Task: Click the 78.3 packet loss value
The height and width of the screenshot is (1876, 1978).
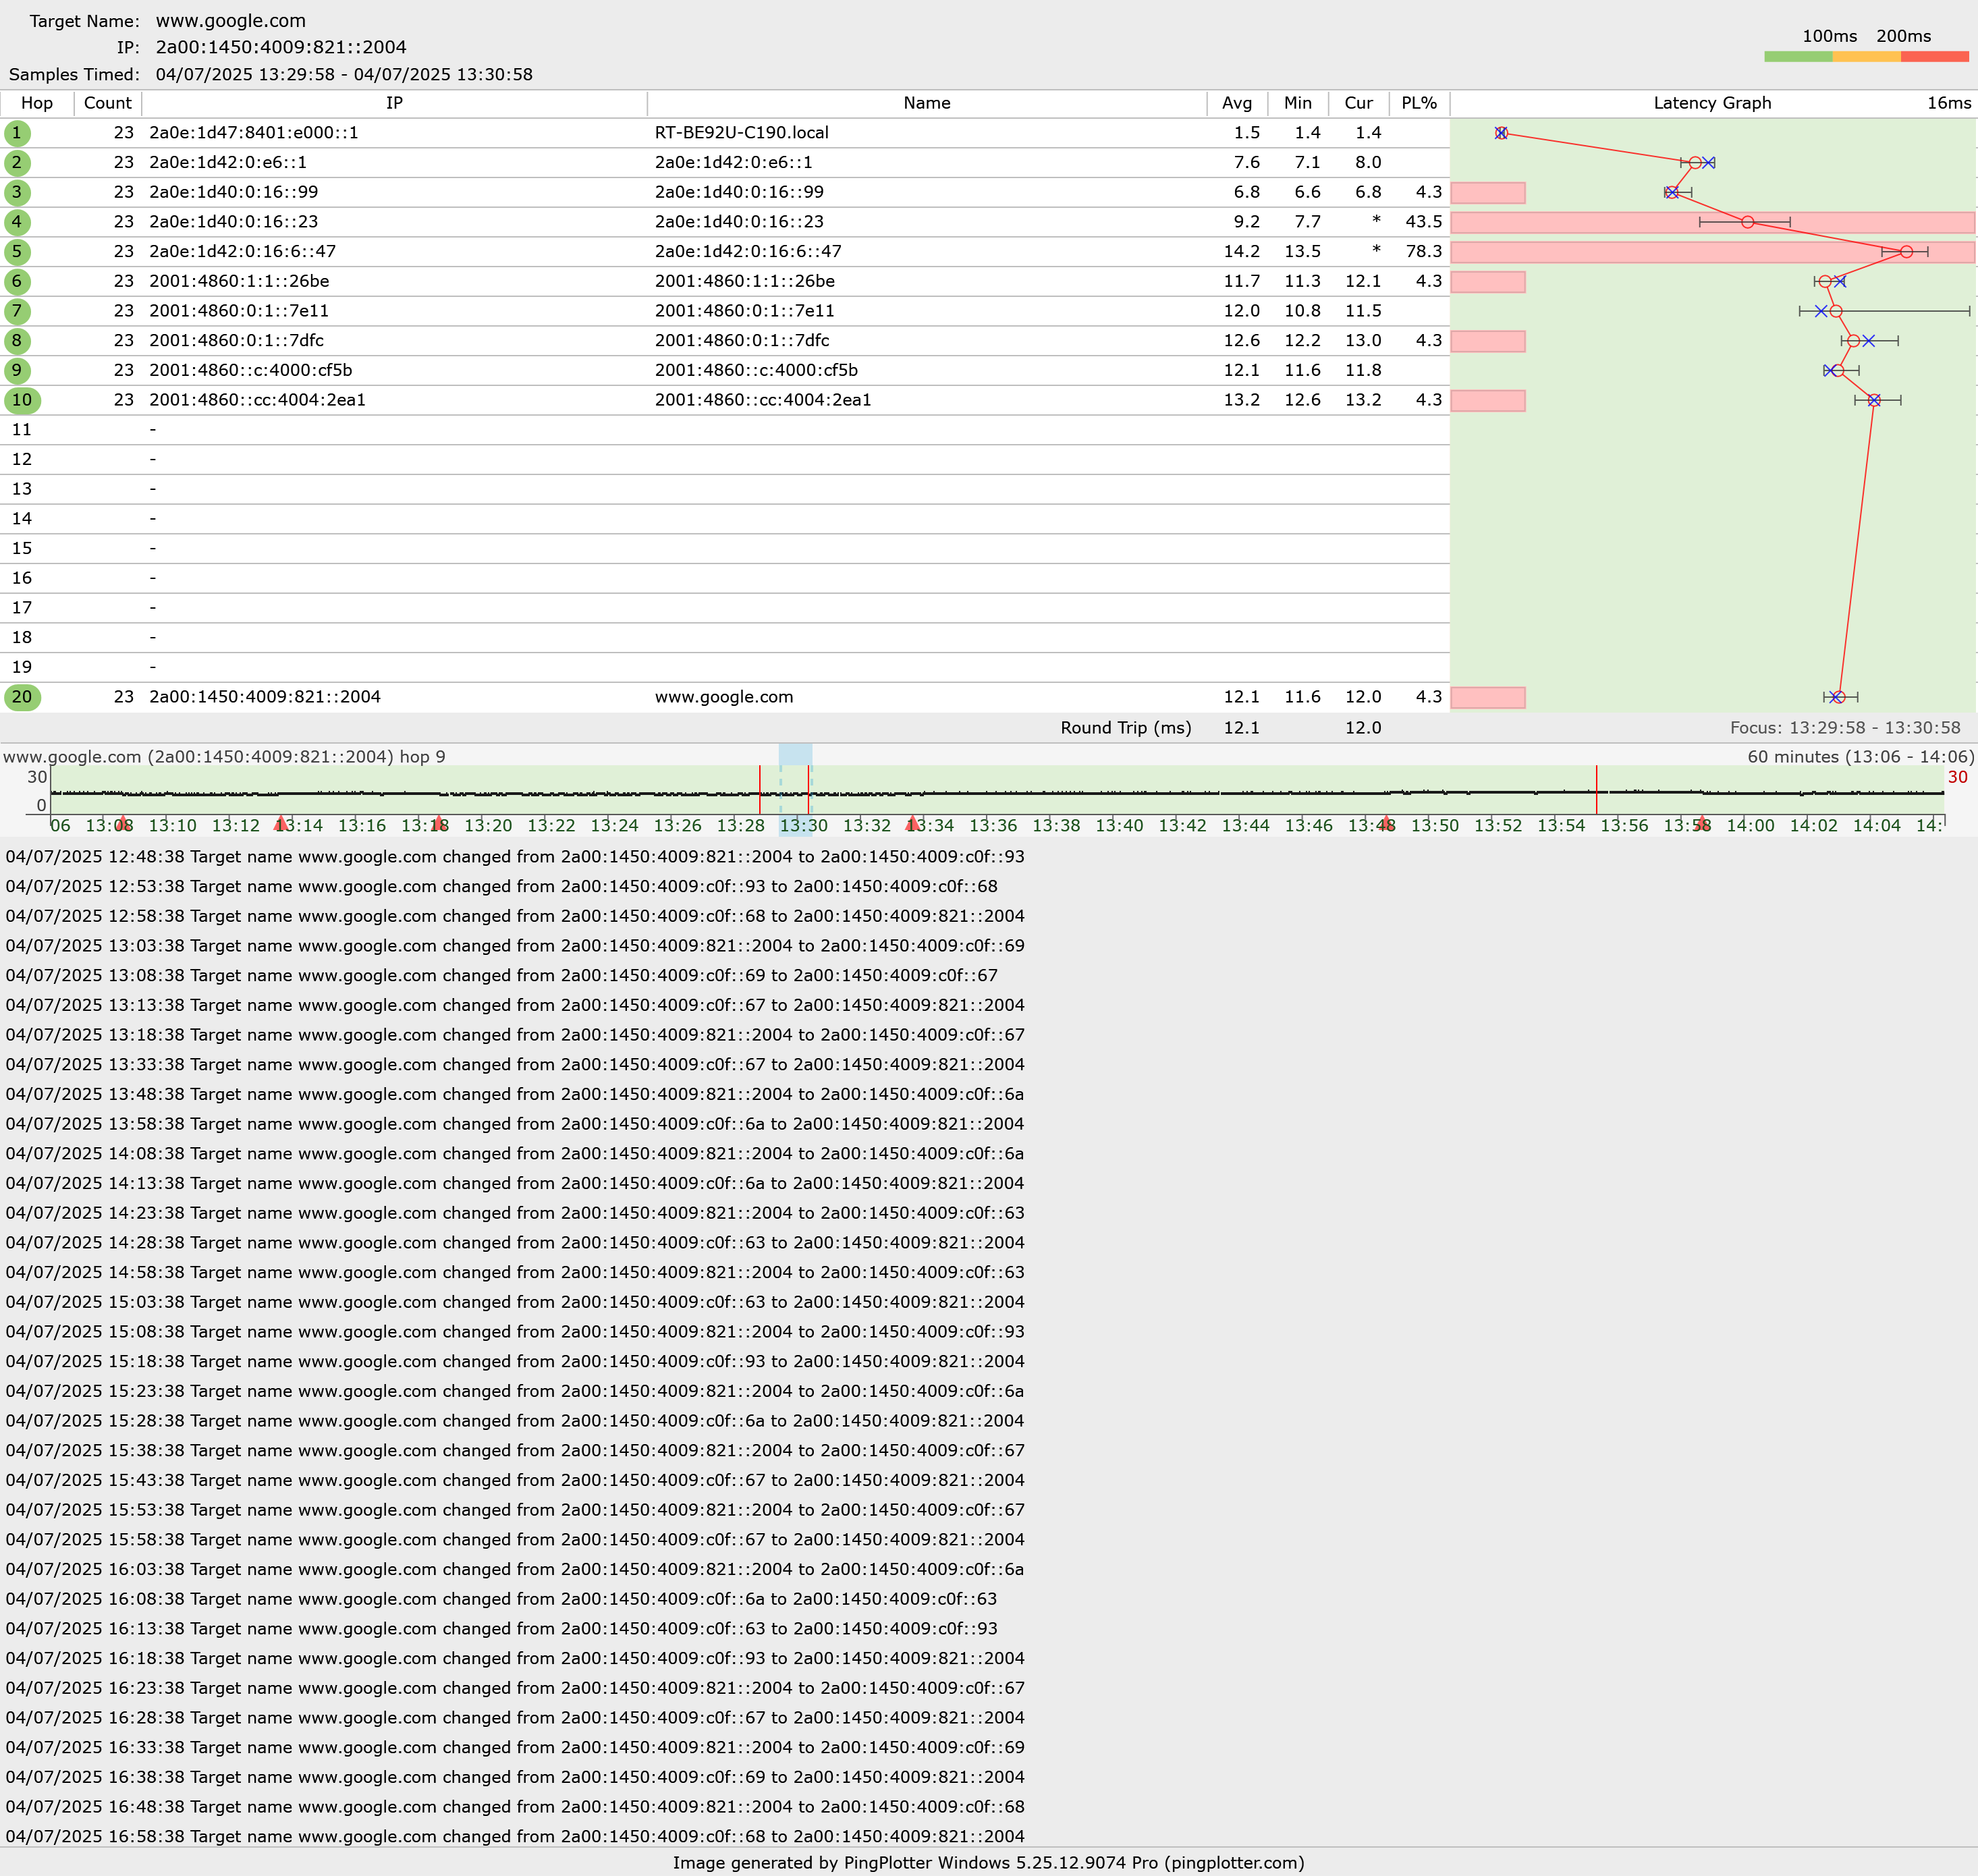Action: (1423, 252)
